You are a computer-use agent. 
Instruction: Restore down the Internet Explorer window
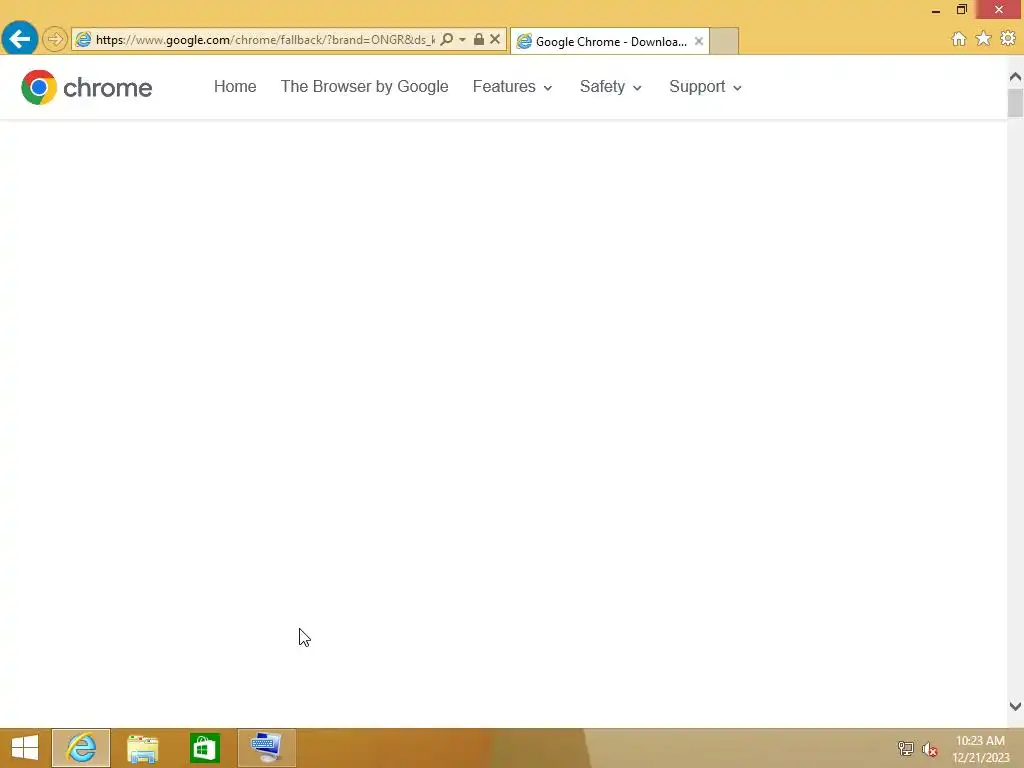(x=961, y=9)
